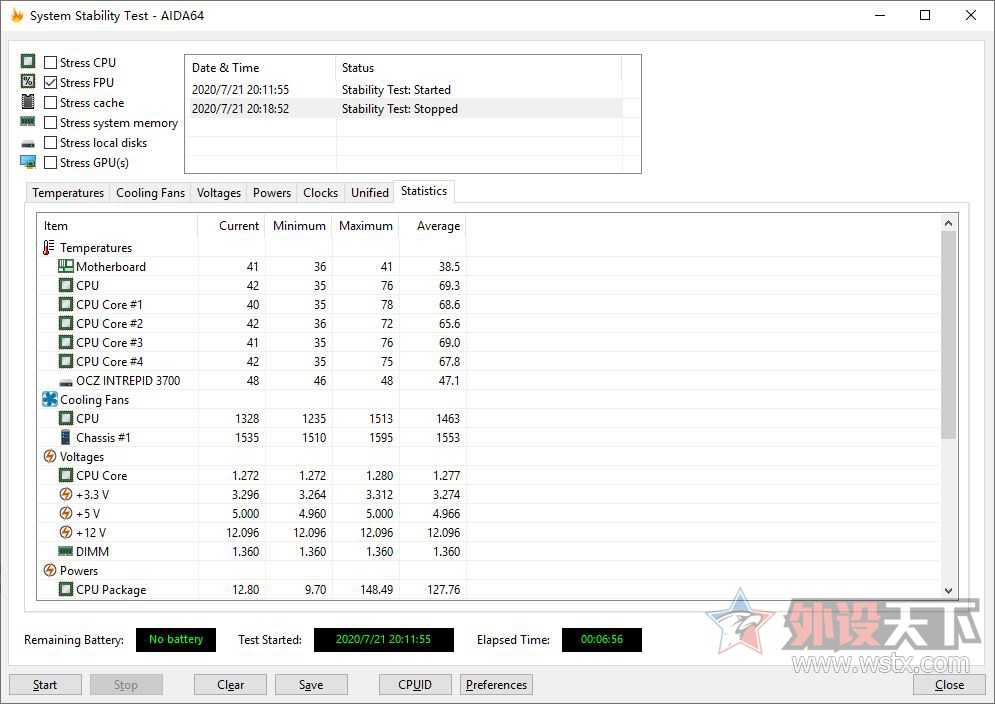Click the CPU chip icon beside Stress CPU
Screen dimensions: 995x704
[x=28, y=61]
